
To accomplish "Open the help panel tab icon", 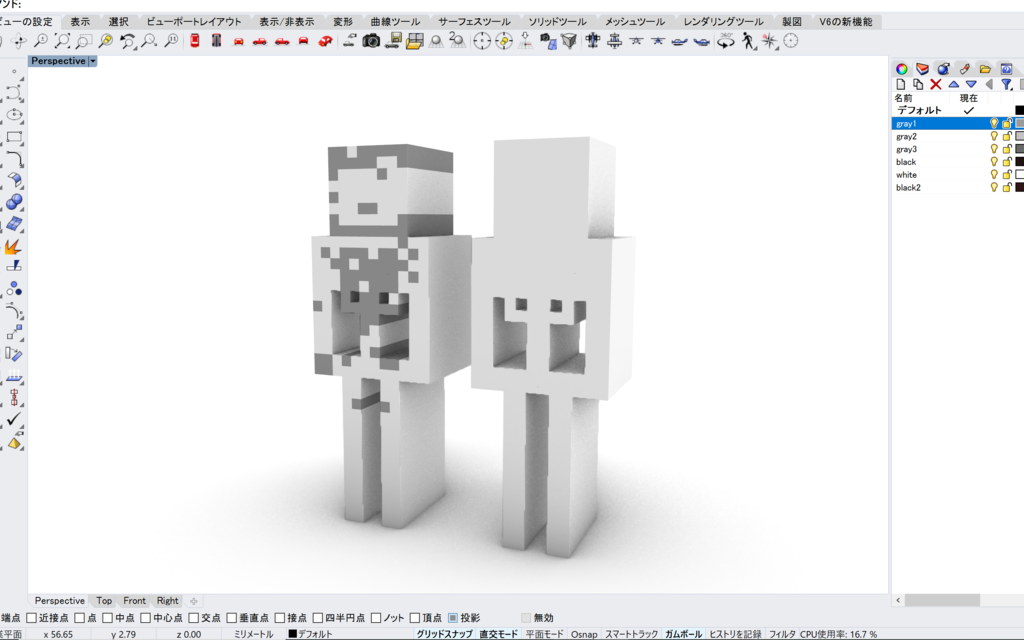I will click(1006, 69).
